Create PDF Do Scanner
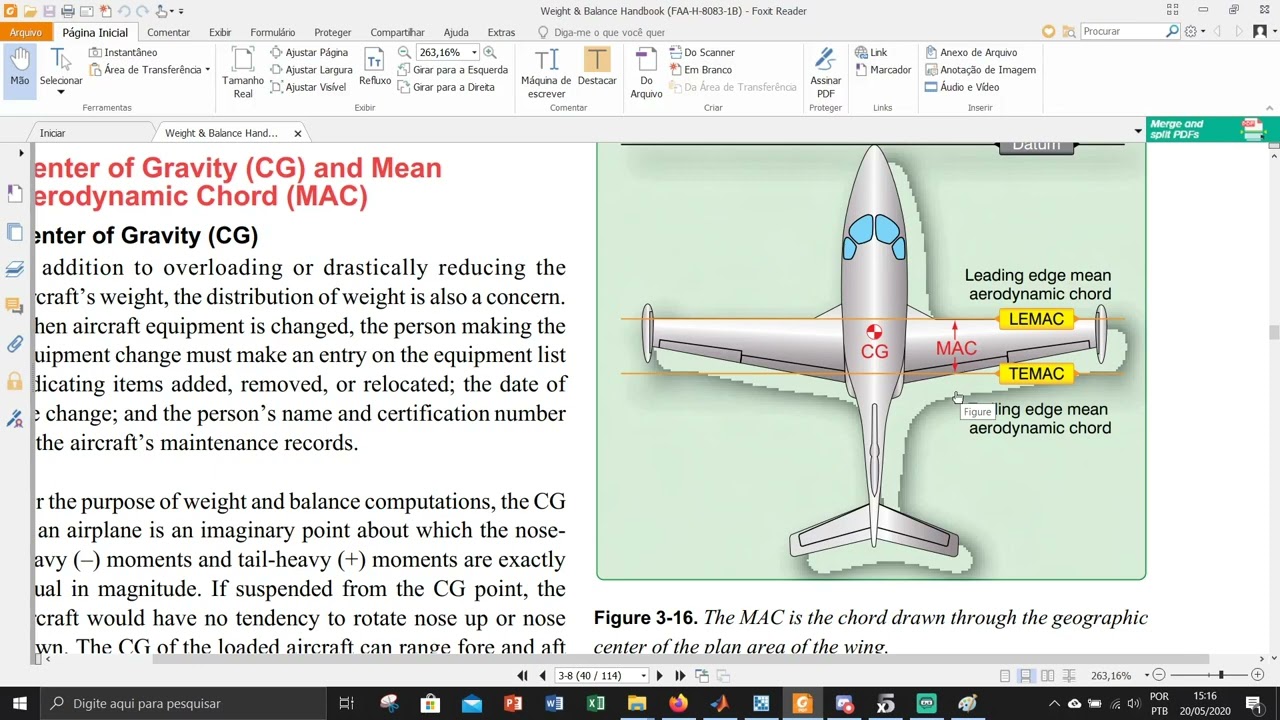1280x720 pixels. 701,52
